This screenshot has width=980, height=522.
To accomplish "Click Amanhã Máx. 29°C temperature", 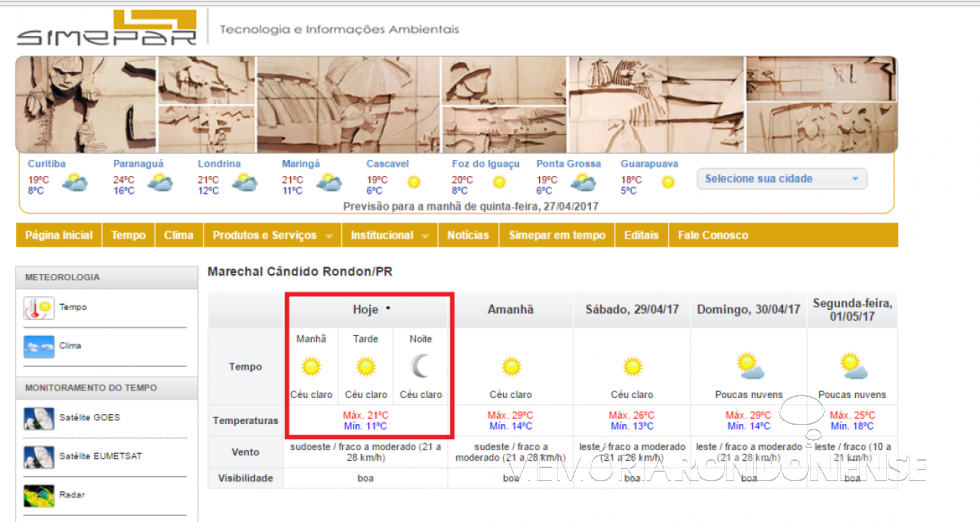I will pyautogui.click(x=511, y=415).
